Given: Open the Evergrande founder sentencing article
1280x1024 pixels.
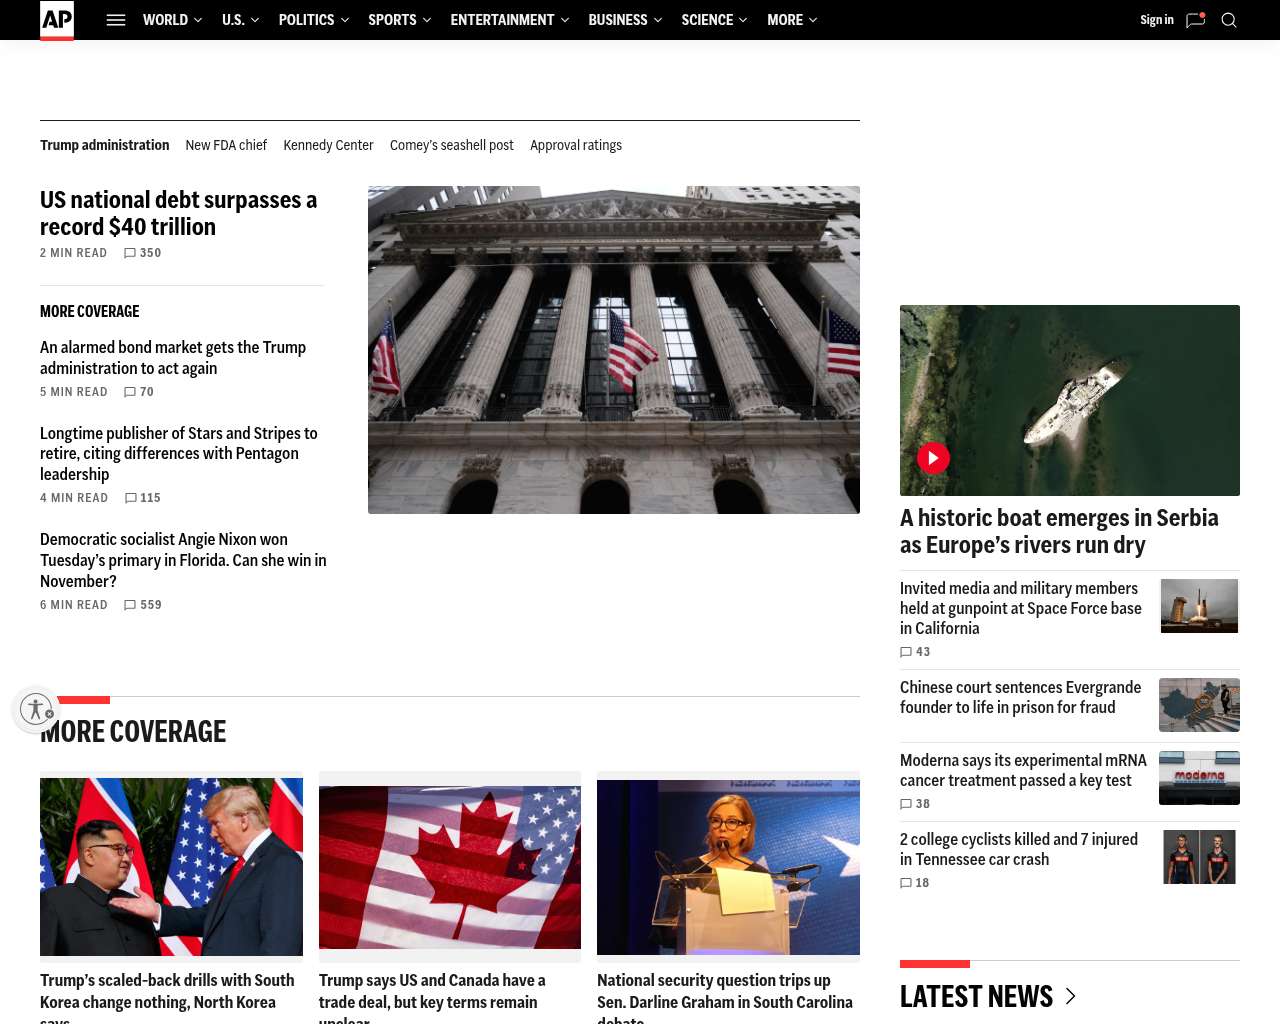Looking at the screenshot, I should (1020, 697).
